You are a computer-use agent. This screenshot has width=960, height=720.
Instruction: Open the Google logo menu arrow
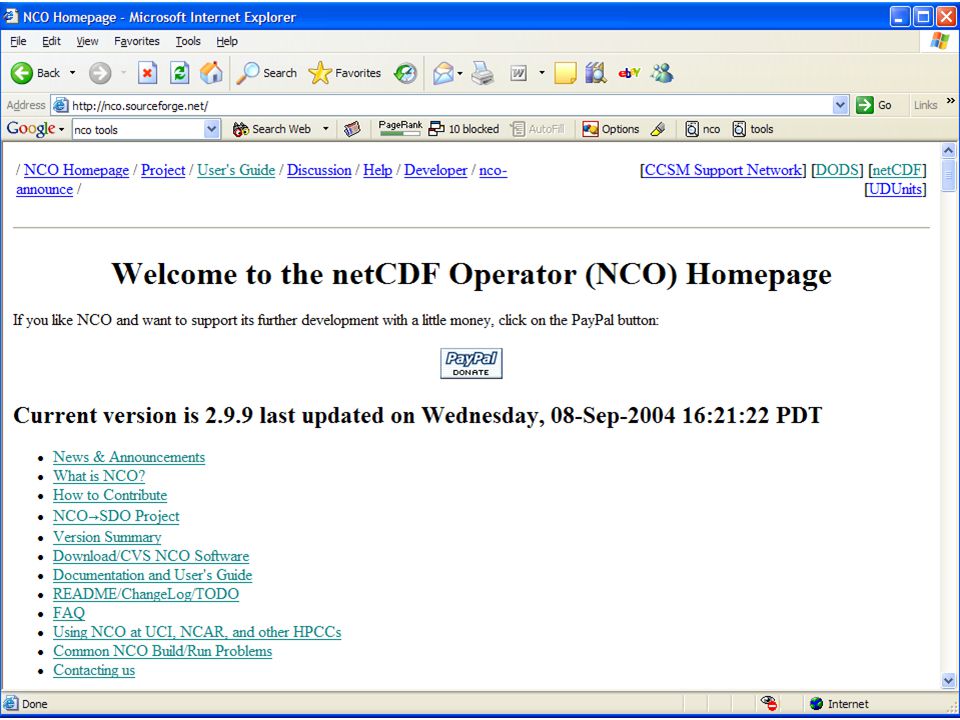(x=62, y=130)
